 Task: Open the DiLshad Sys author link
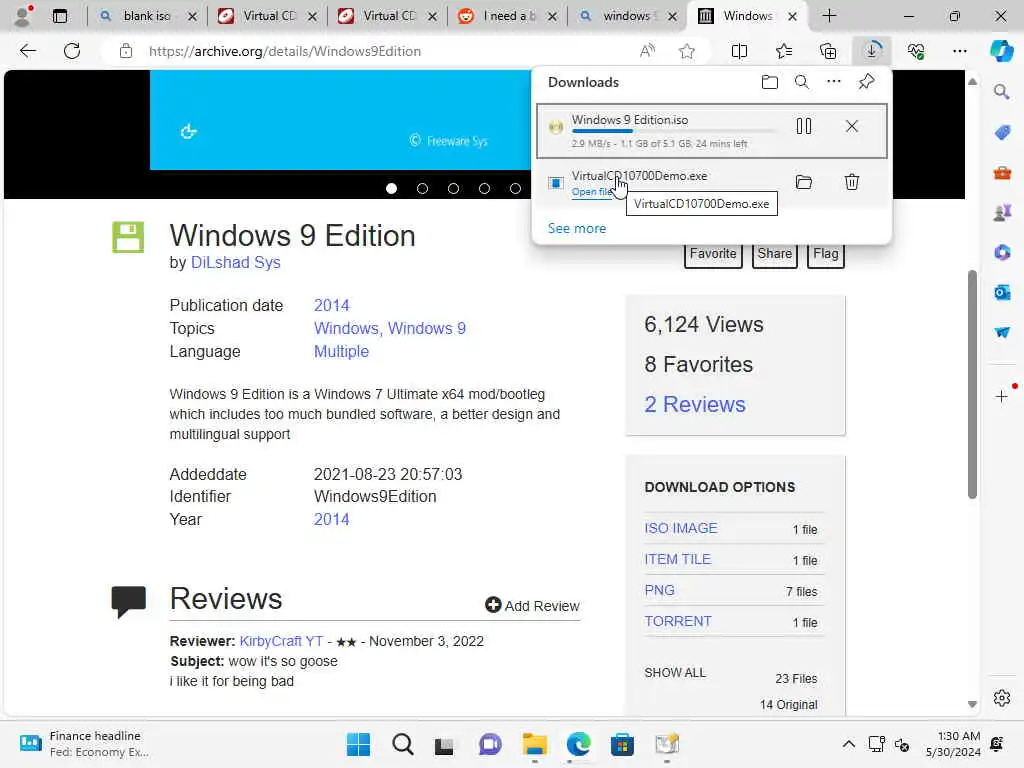[x=236, y=263]
